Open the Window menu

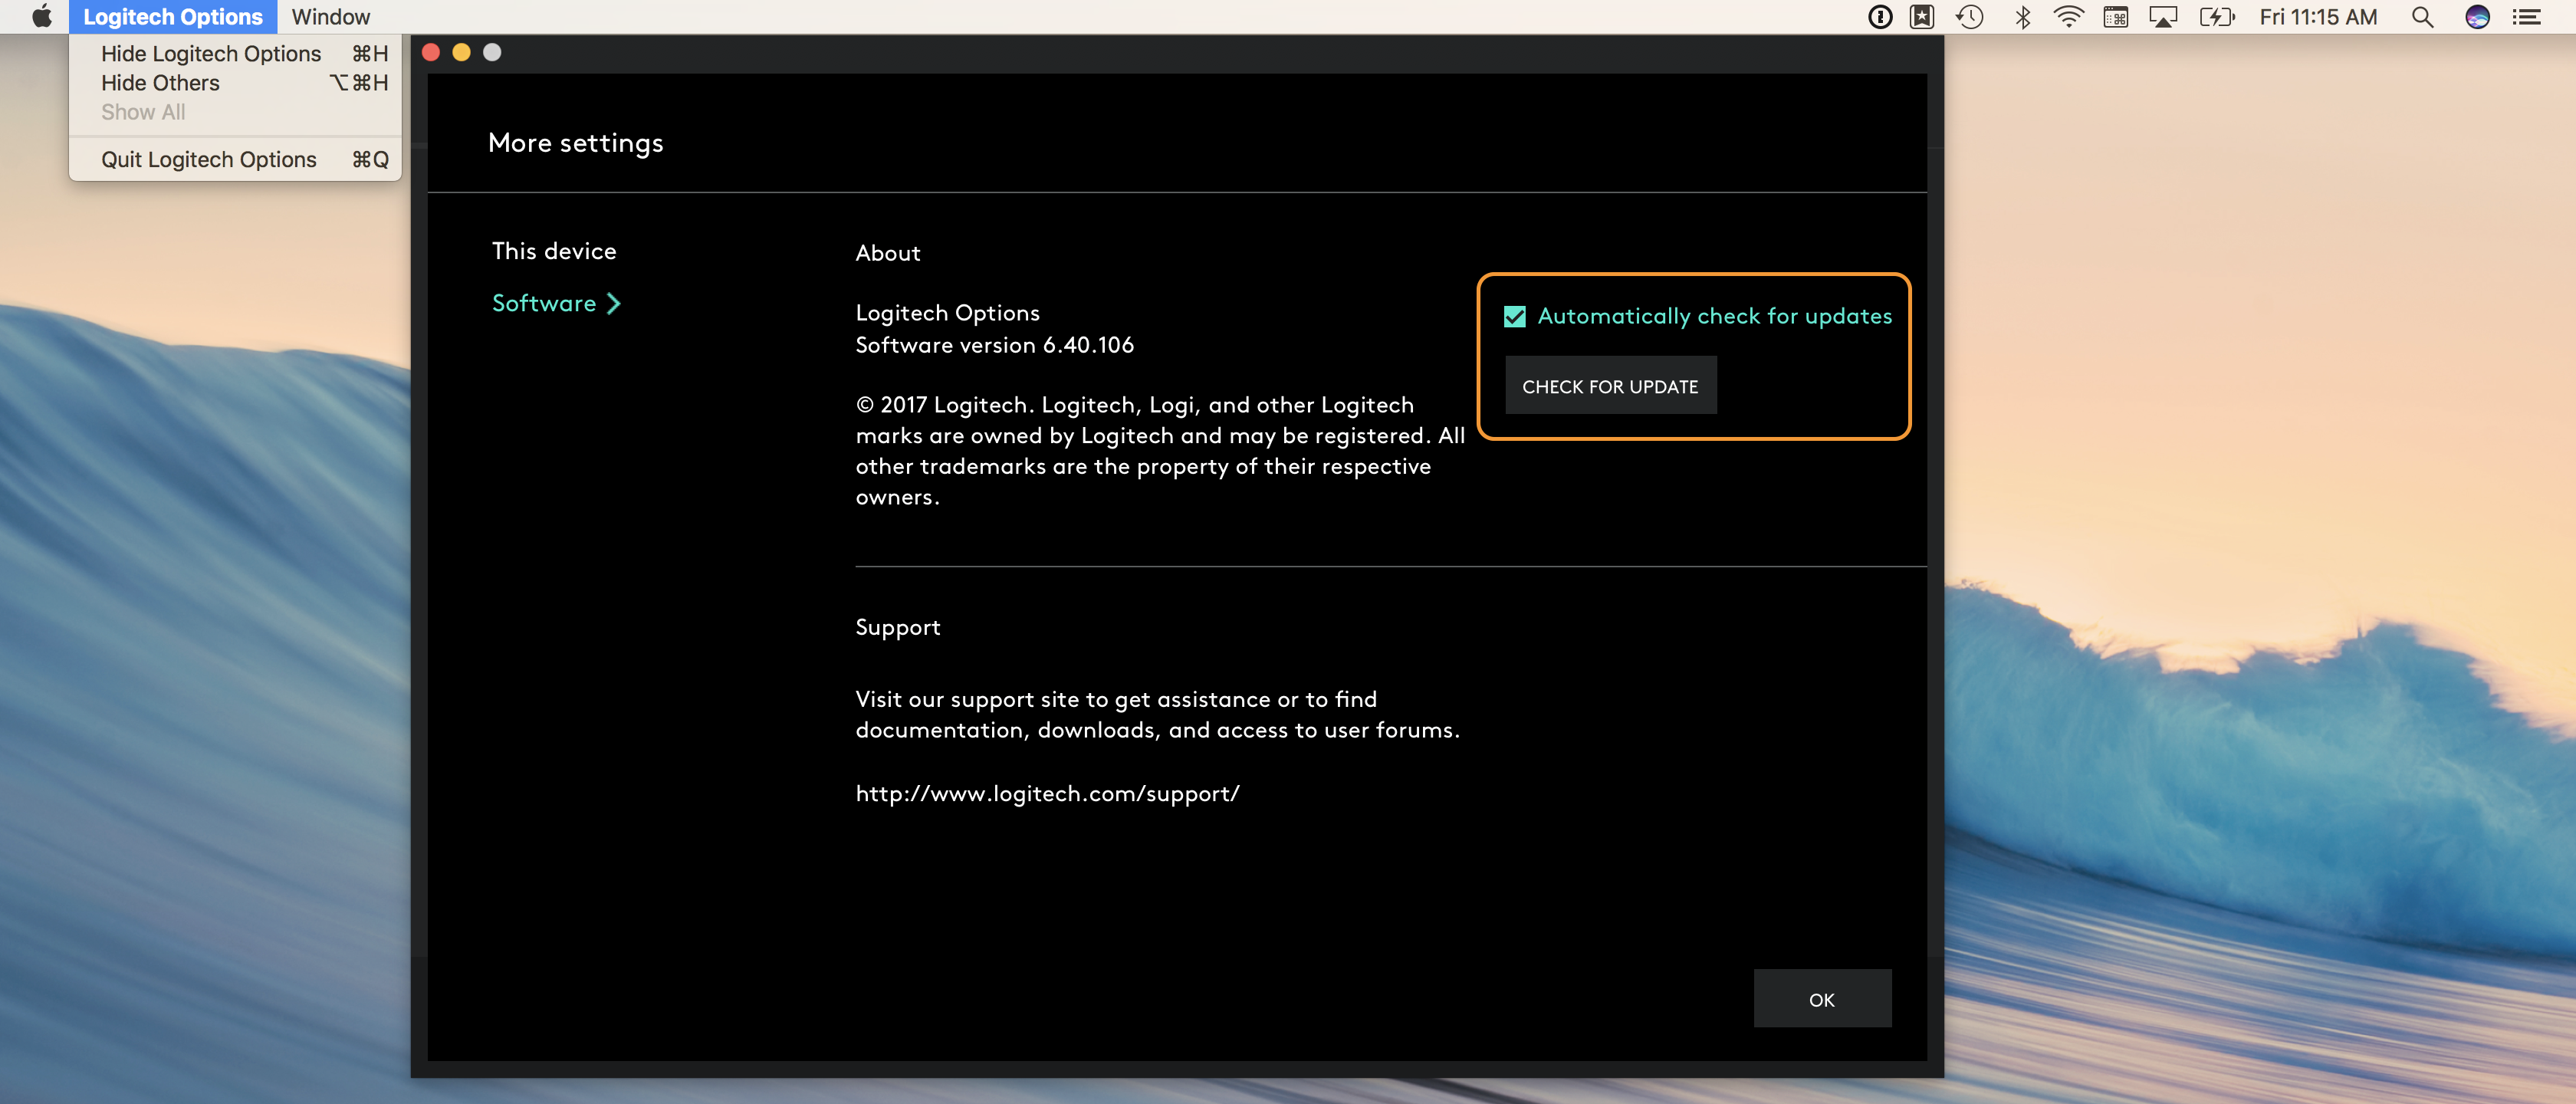[x=330, y=17]
